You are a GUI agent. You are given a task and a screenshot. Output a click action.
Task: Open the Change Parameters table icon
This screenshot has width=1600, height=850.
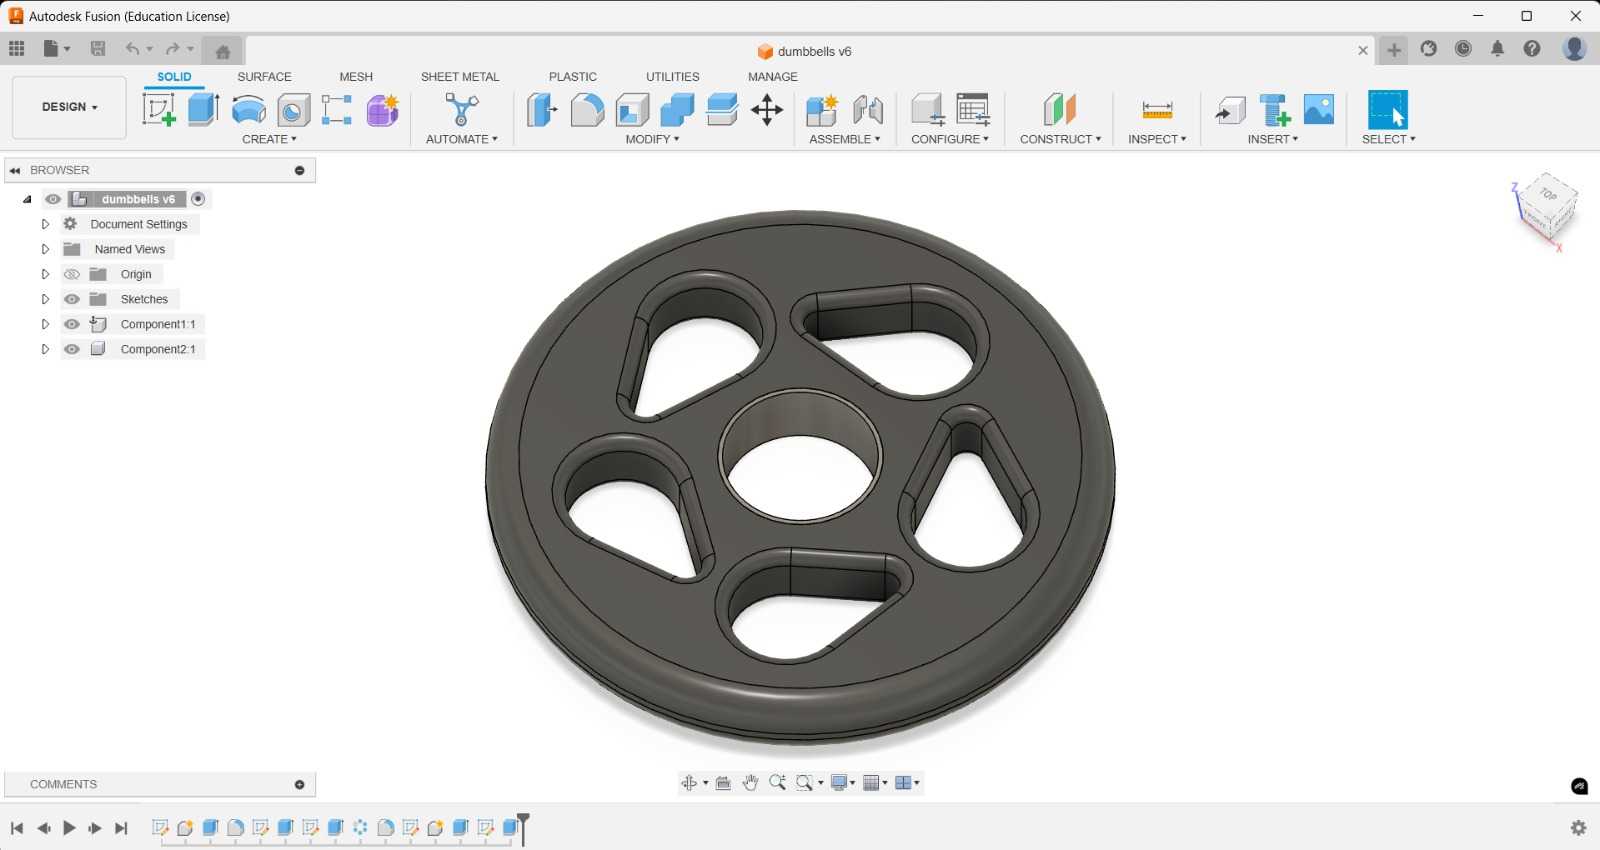(973, 110)
